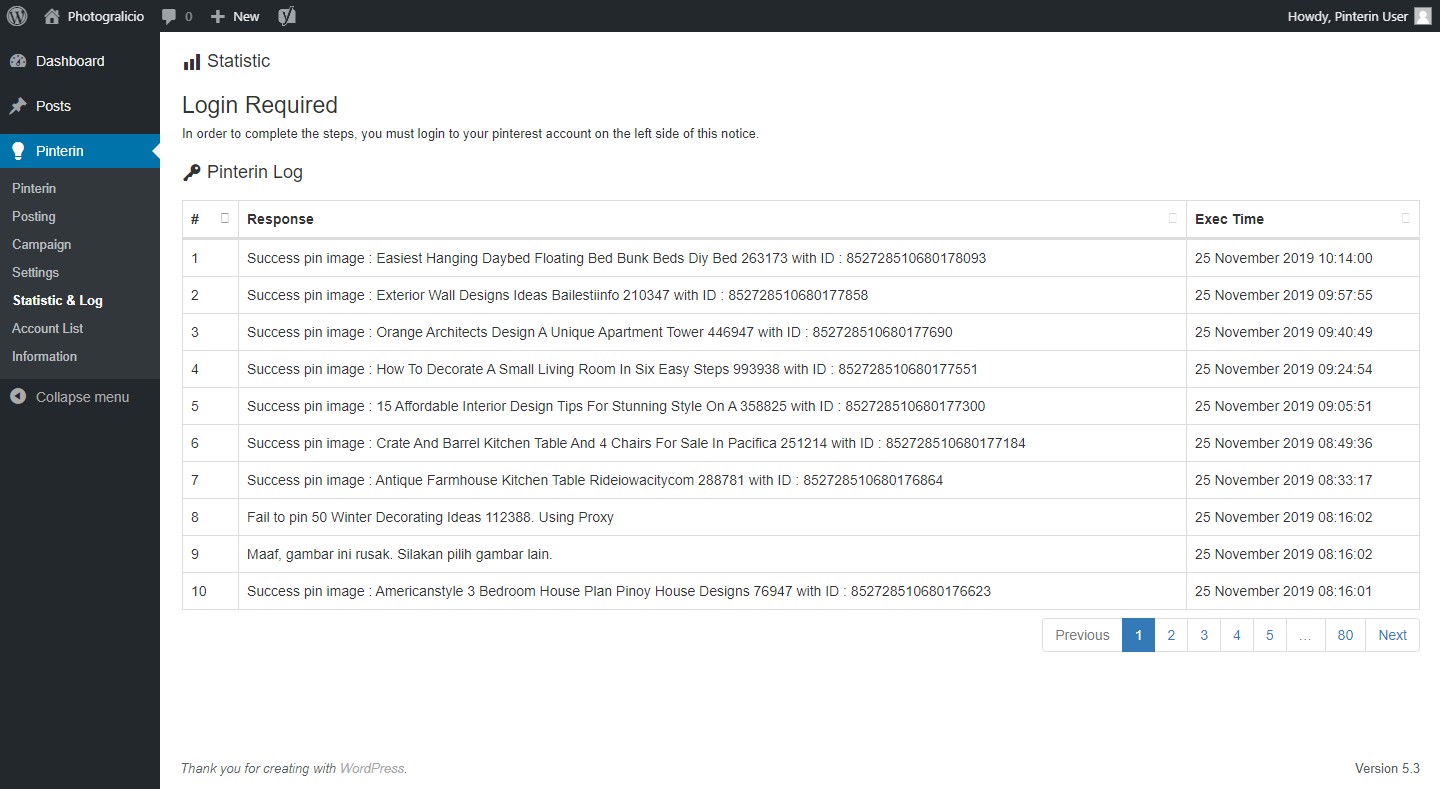Click the 15 Affordable Interior Design Tips response
The image size is (1440, 789).
[x=616, y=406]
